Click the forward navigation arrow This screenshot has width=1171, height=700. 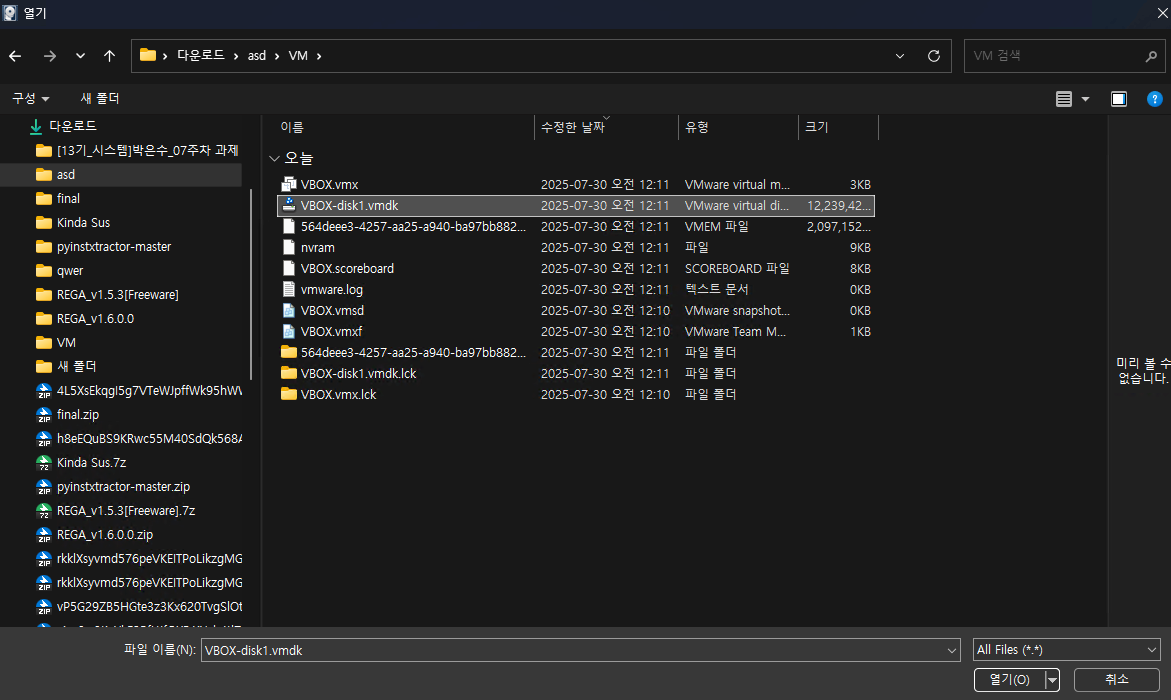(x=49, y=56)
